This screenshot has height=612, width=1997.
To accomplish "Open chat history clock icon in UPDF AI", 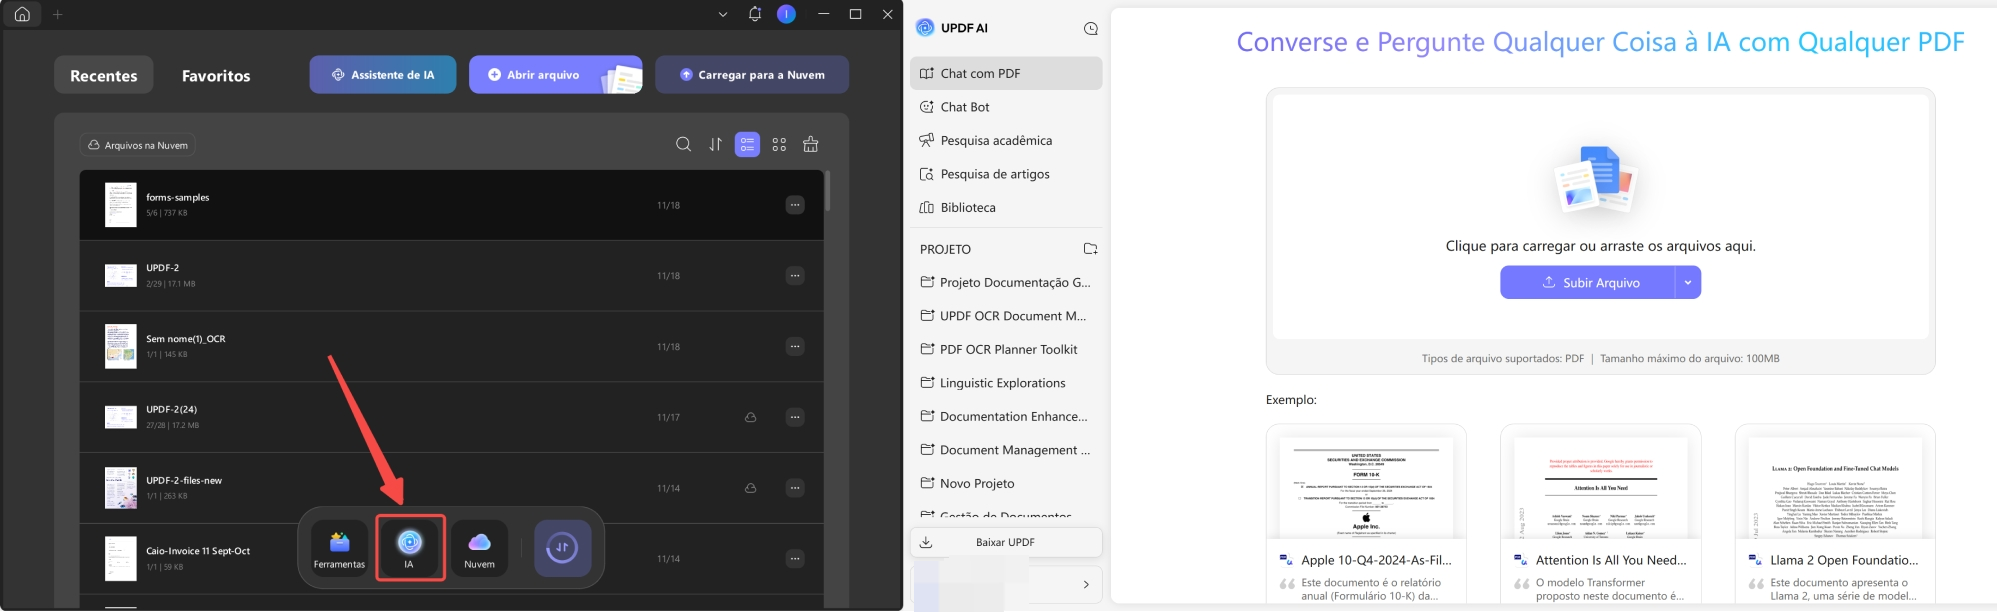I will [x=1091, y=28].
